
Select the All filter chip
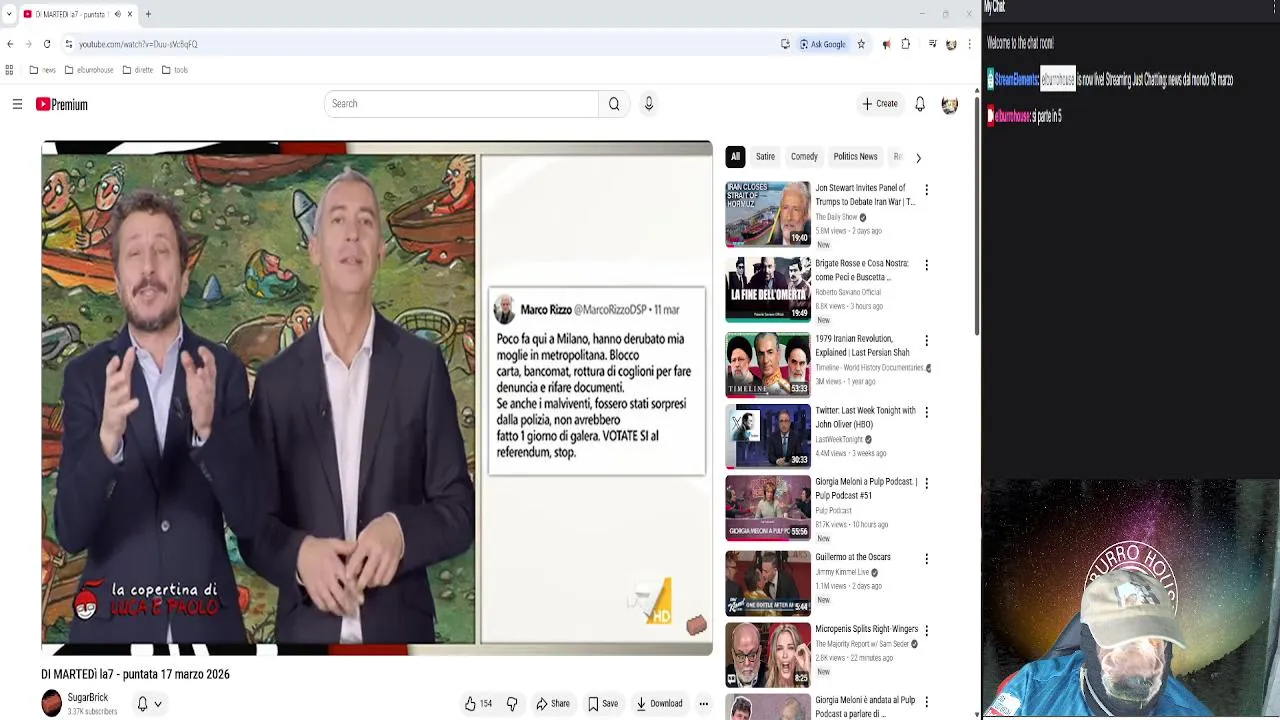tap(735, 157)
